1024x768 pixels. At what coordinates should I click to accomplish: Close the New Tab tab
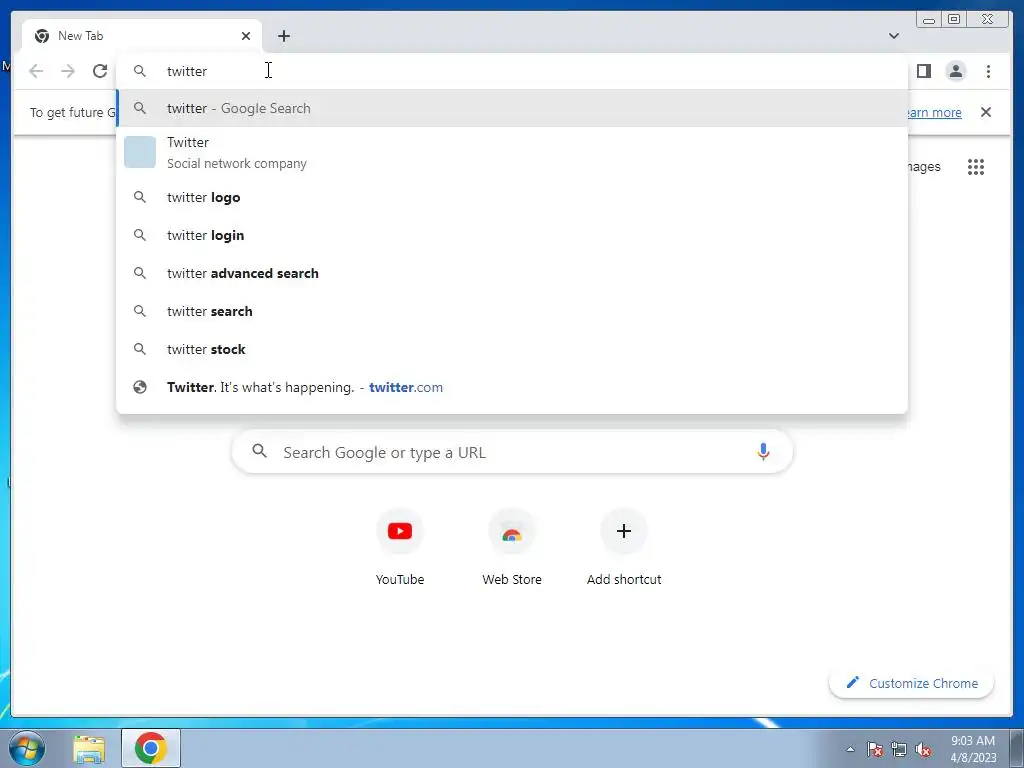click(x=246, y=36)
